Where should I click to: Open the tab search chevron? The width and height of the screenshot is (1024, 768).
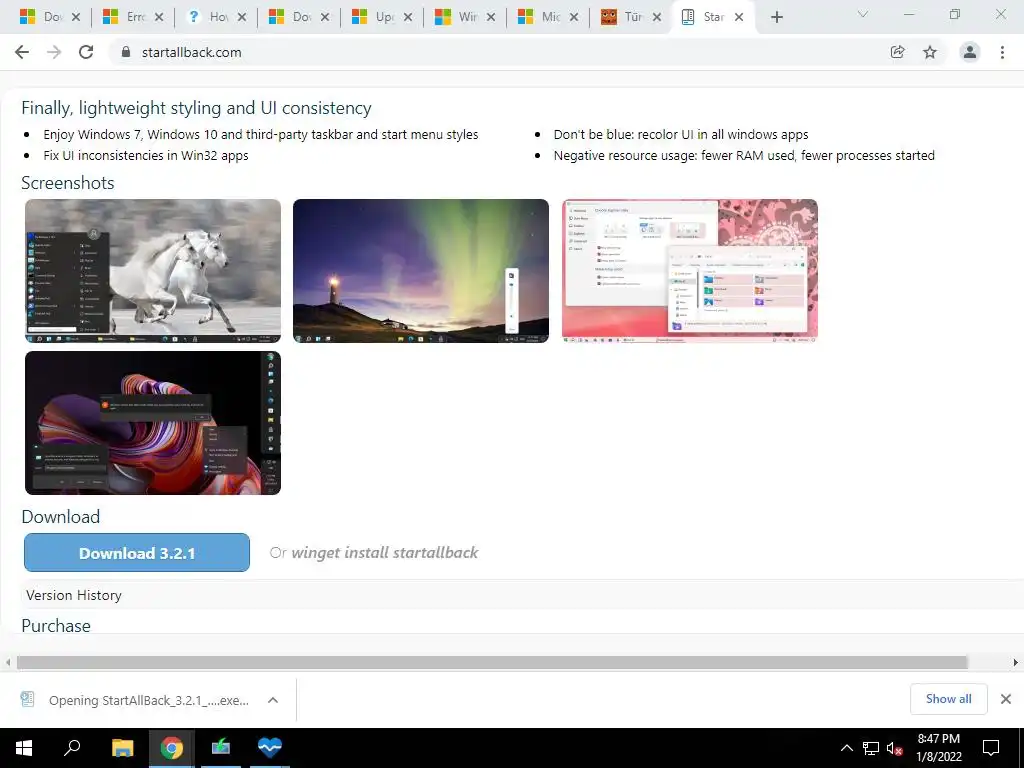(863, 14)
